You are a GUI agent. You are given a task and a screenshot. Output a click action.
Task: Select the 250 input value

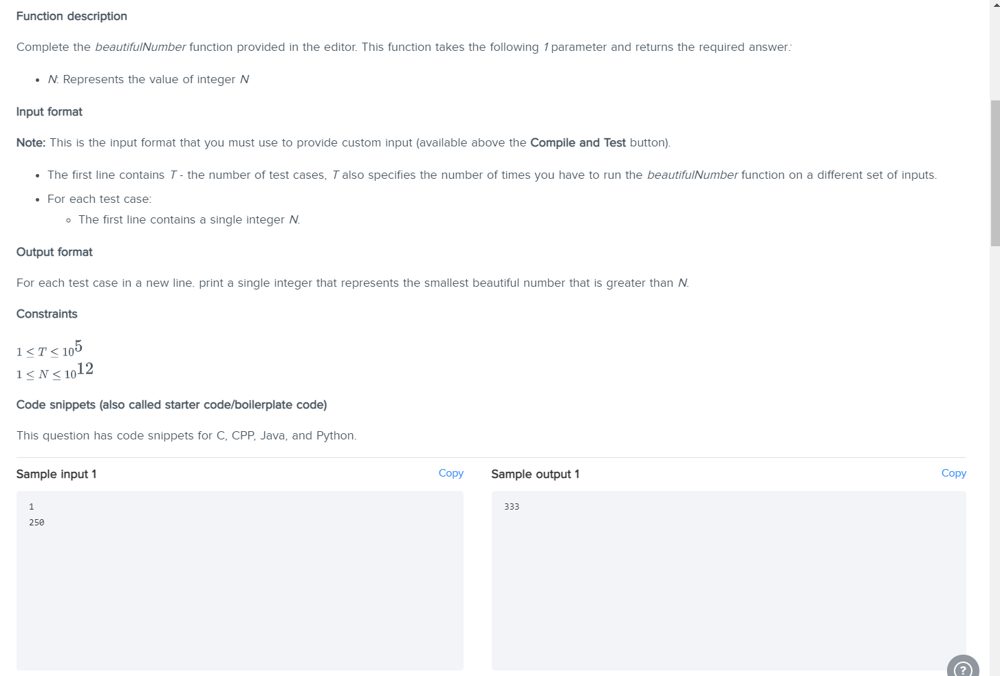pyautogui.click(x=36, y=522)
